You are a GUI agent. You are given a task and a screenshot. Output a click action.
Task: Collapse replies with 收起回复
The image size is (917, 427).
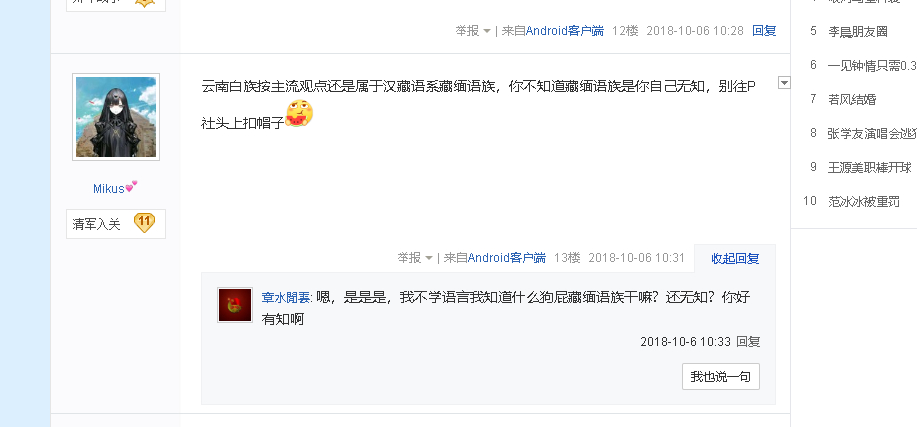click(735, 258)
